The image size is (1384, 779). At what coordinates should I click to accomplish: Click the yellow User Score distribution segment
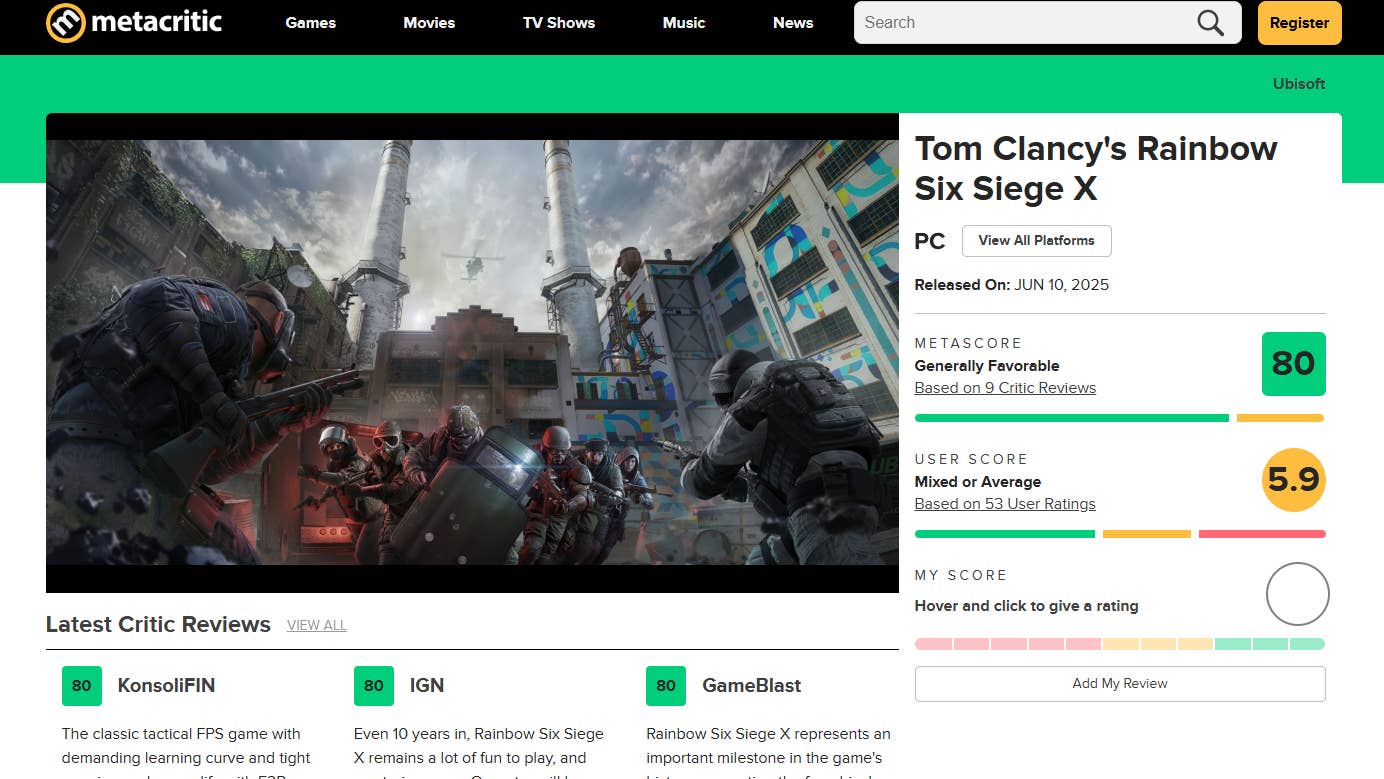tap(1146, 534)
